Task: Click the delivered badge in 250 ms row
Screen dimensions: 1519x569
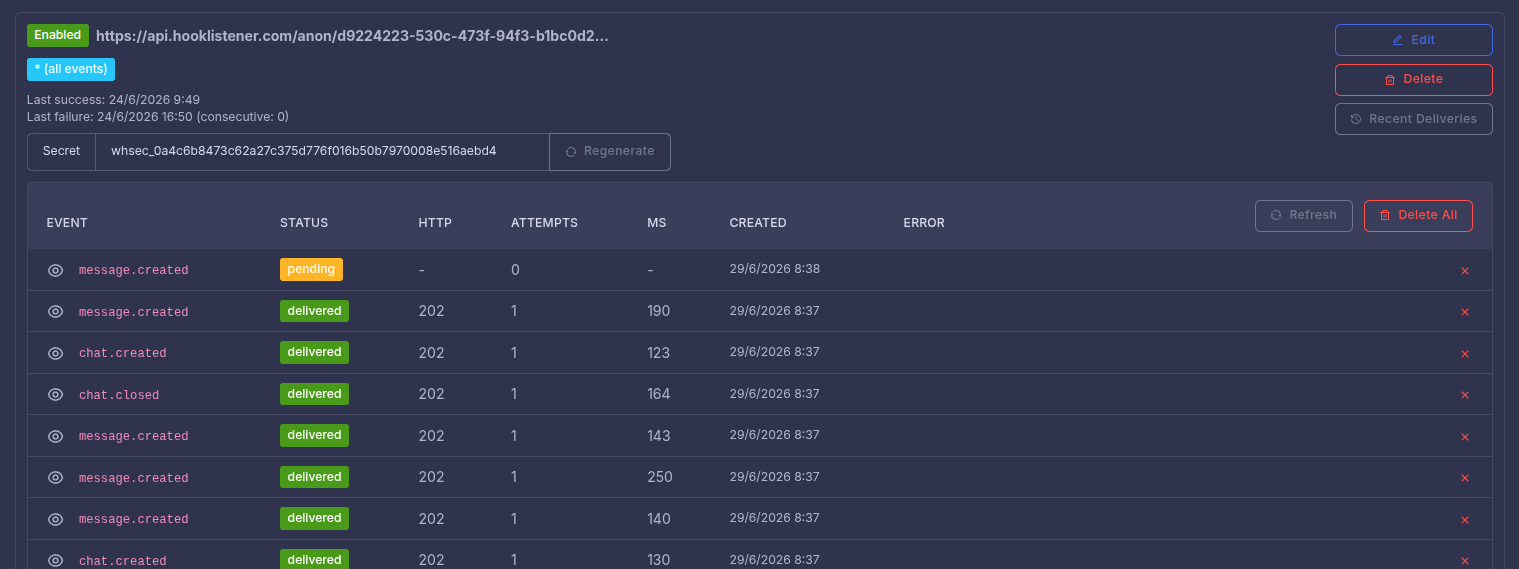Action: point(314,477)
